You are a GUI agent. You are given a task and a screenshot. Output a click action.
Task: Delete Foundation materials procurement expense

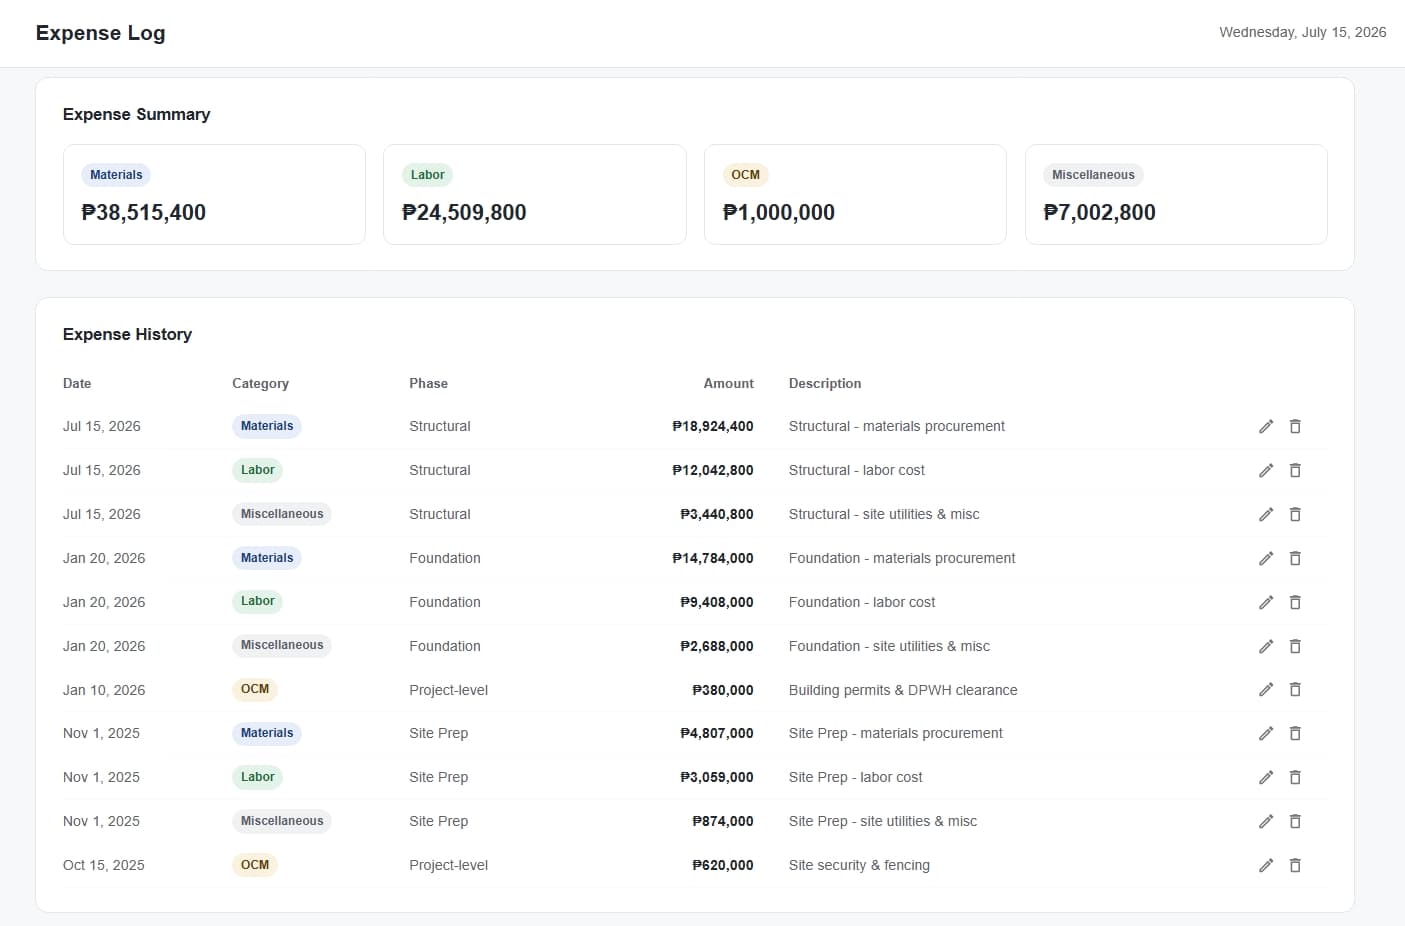[x=1295, y=558]
